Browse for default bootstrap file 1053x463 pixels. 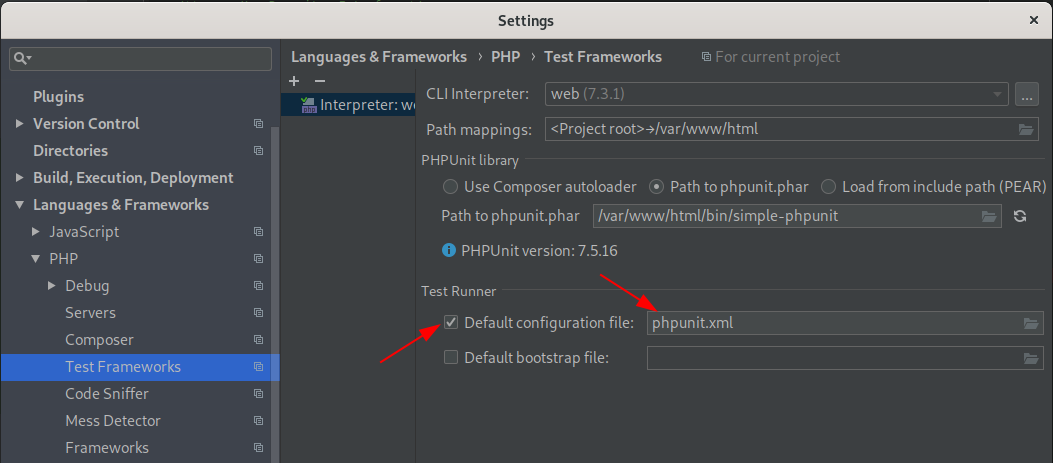1031,358
